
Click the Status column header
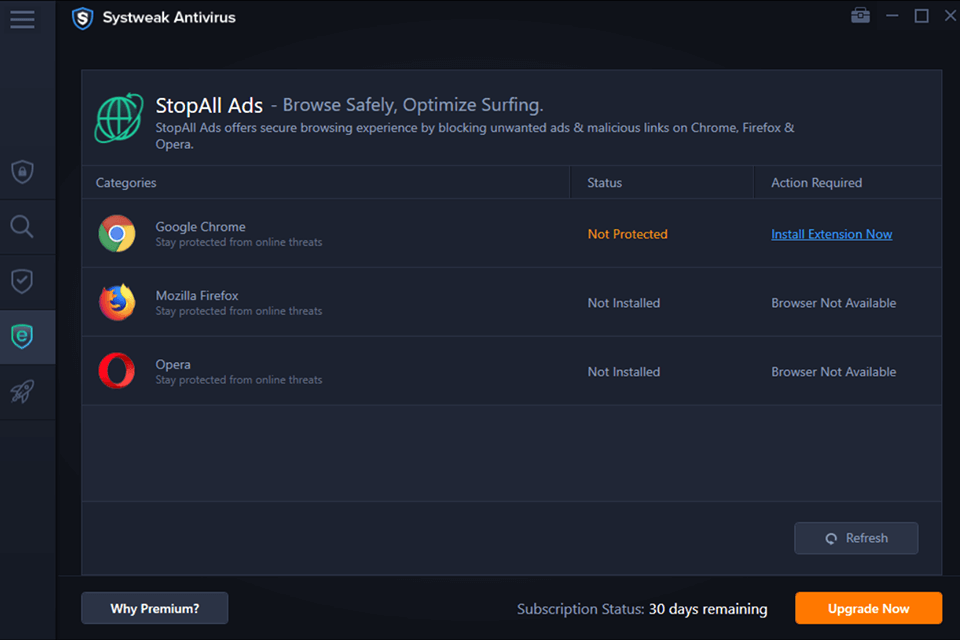click(x=604, y=183)
